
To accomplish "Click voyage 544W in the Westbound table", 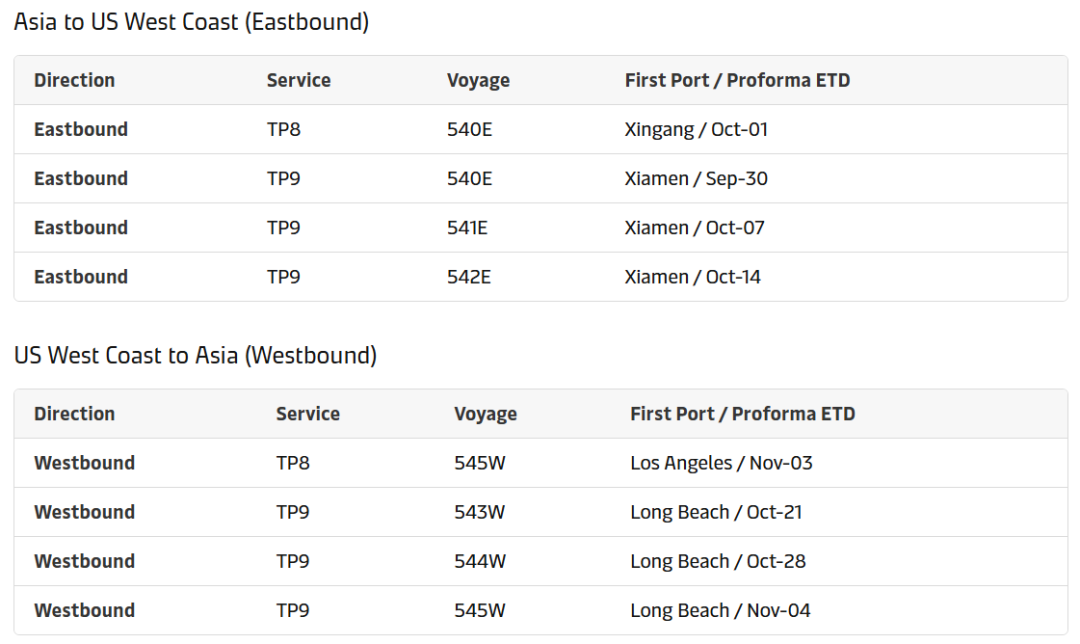I will pyautogui.click(x=480, y=561).
